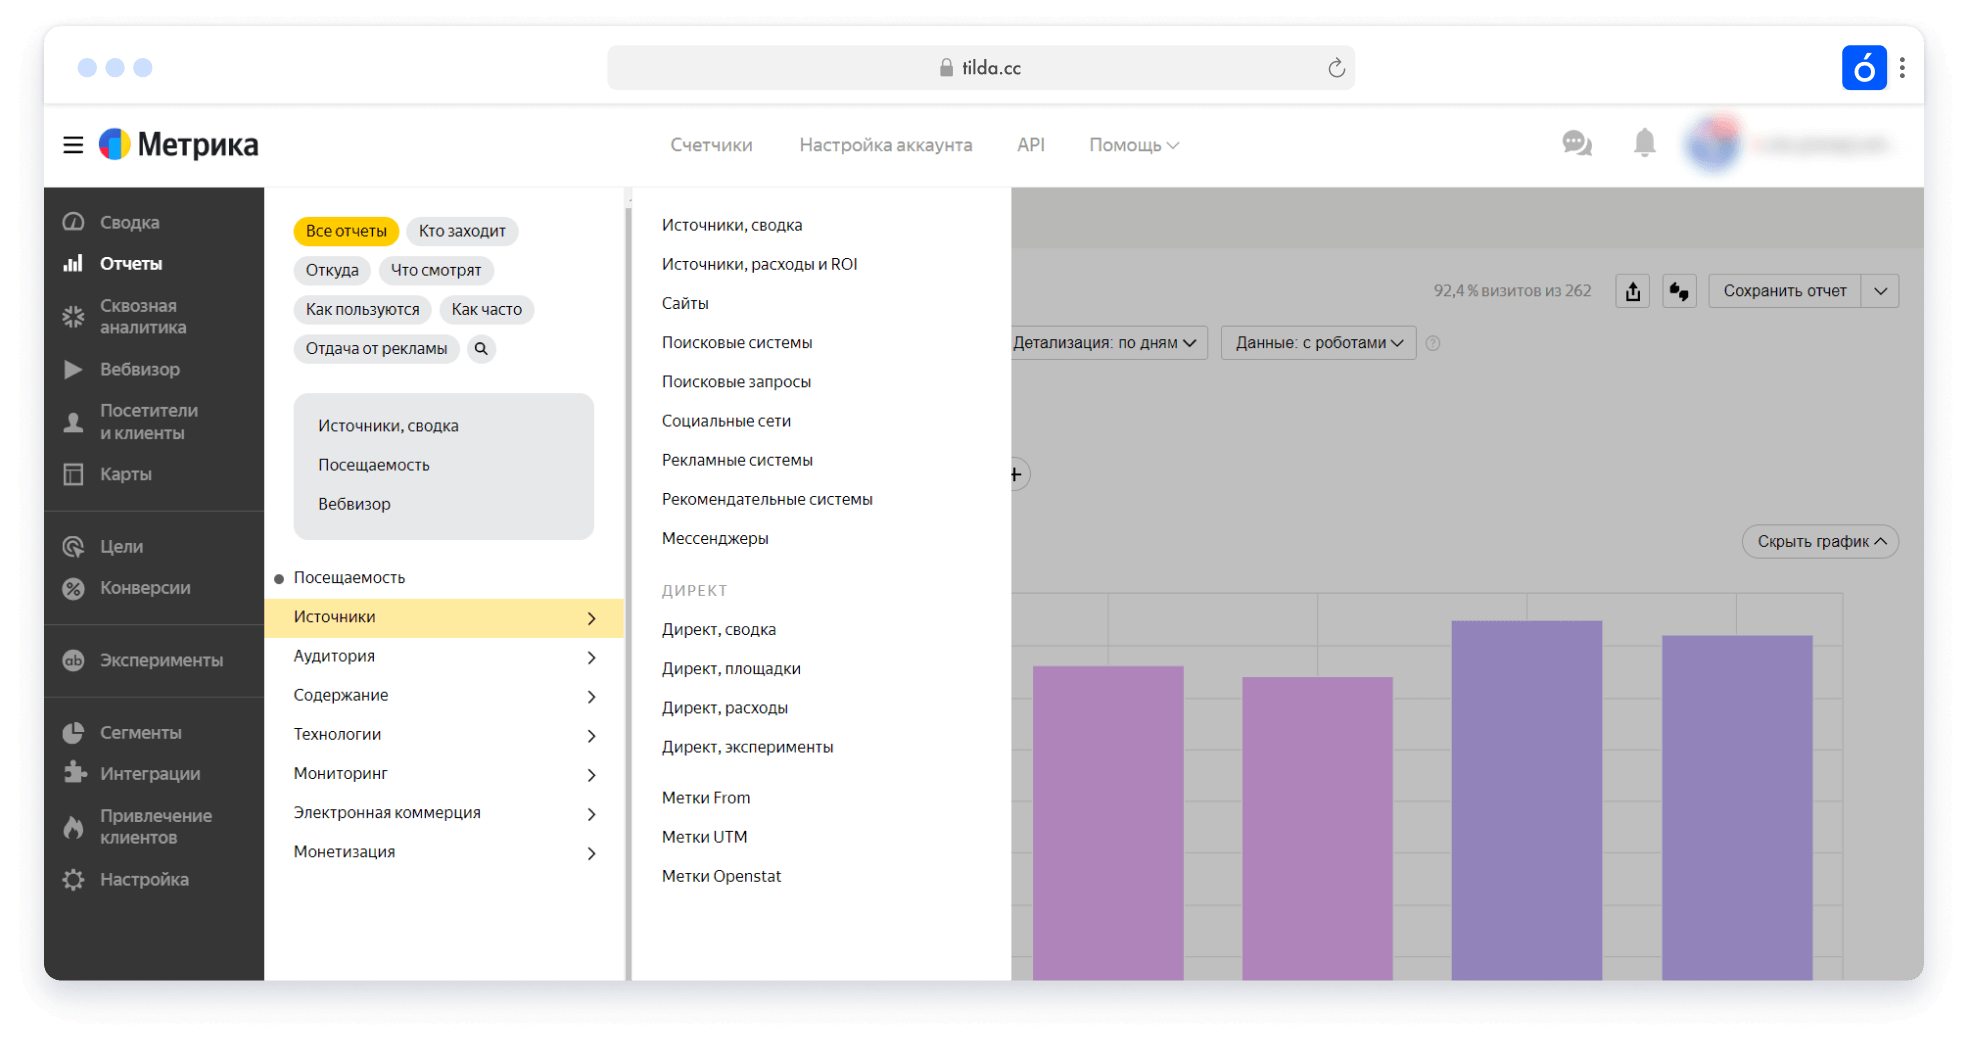The image size is (1966, 1041).
Task: Expand the Электронная коммерция report group
Action: pyautogui.click(x=444, y=813)
